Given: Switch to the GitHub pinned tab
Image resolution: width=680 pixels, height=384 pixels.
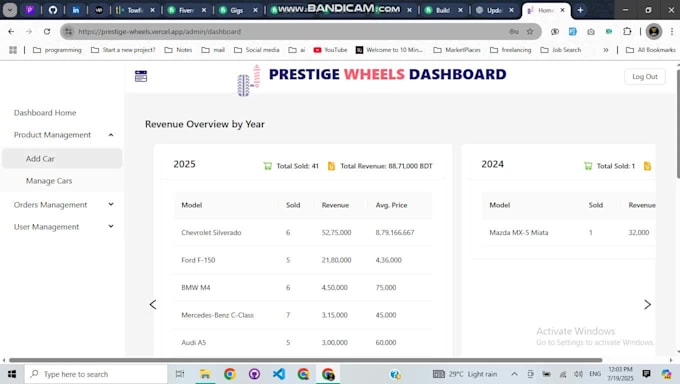Looking at the screenshot, I should [53, 10].
